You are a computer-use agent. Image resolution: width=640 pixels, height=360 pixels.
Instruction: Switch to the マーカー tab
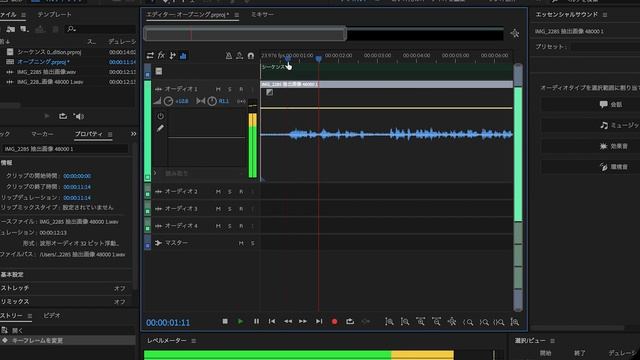click(x=42, y=134)
